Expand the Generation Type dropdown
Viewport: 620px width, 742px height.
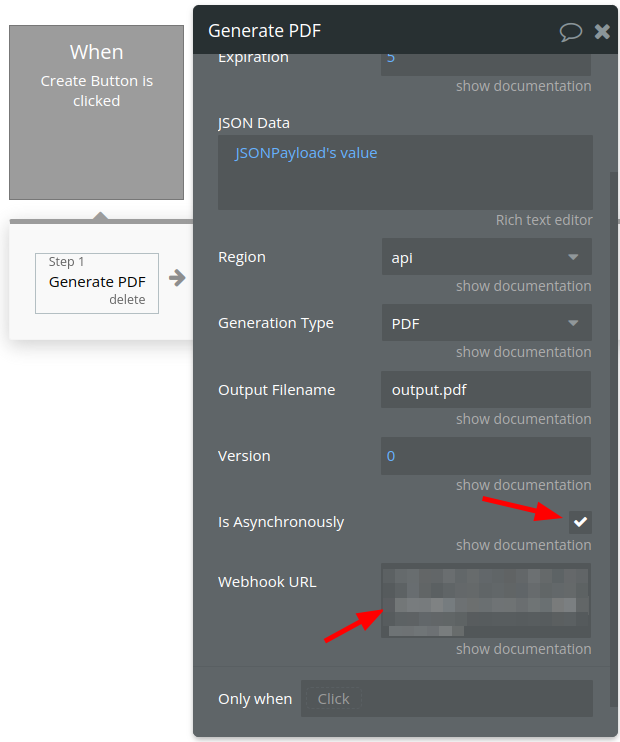[486, 323]
